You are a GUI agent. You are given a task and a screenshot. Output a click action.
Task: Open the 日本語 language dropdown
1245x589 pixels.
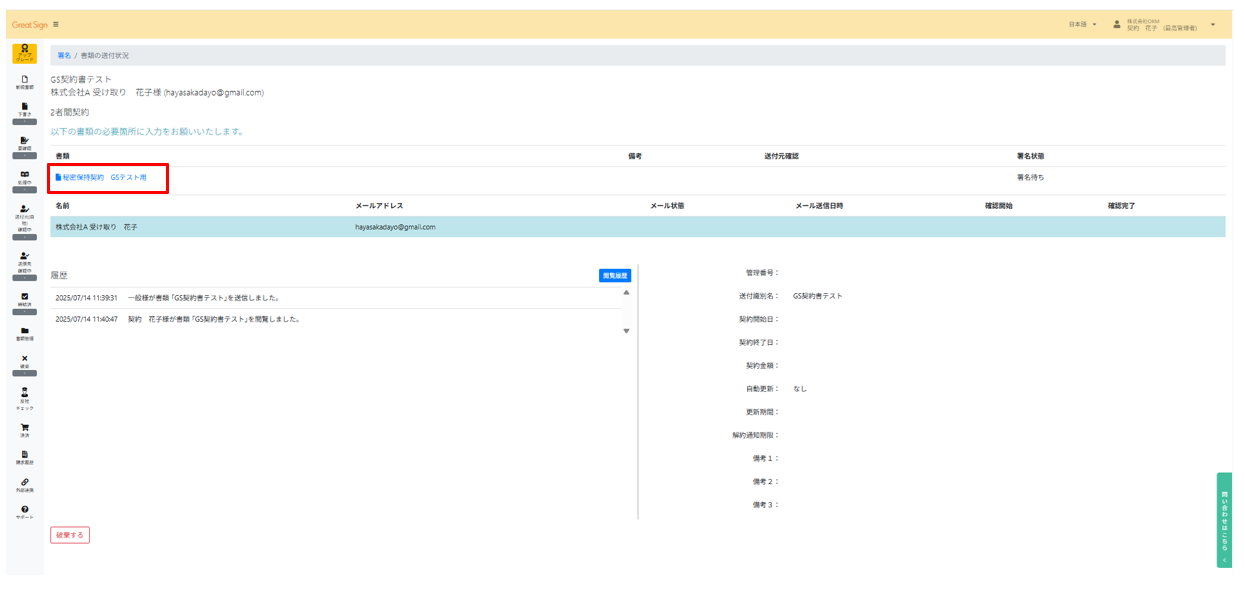coord(1080,21)
